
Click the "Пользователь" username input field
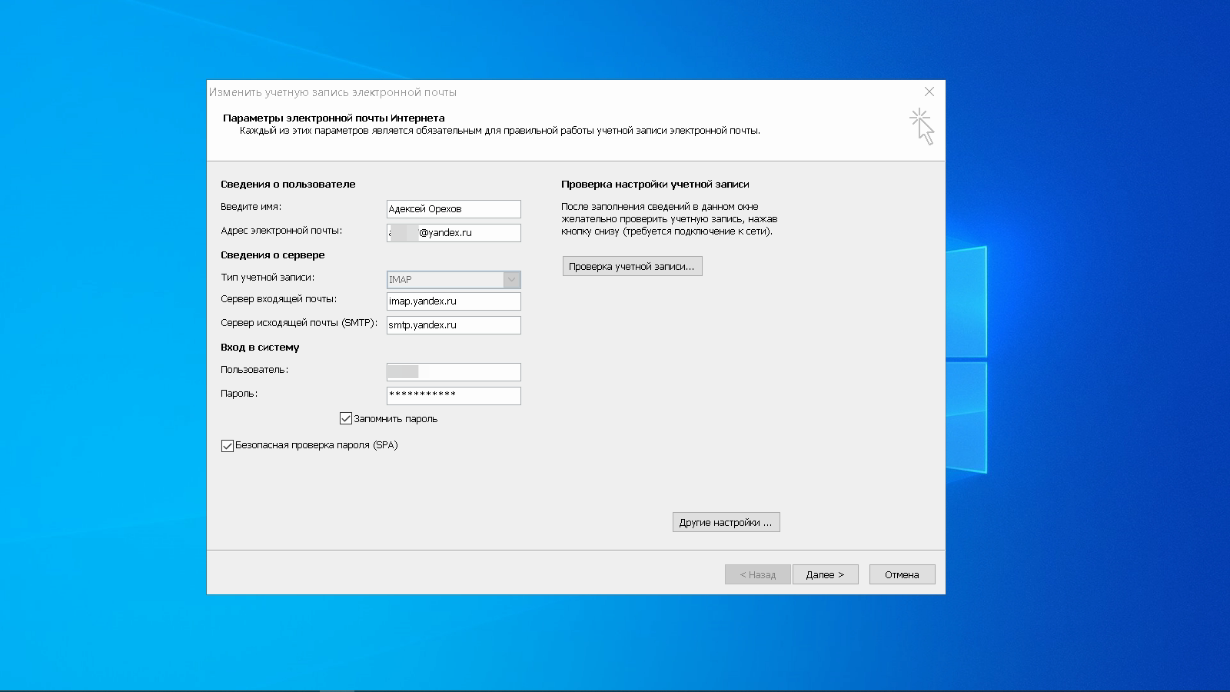coord(453,372)
